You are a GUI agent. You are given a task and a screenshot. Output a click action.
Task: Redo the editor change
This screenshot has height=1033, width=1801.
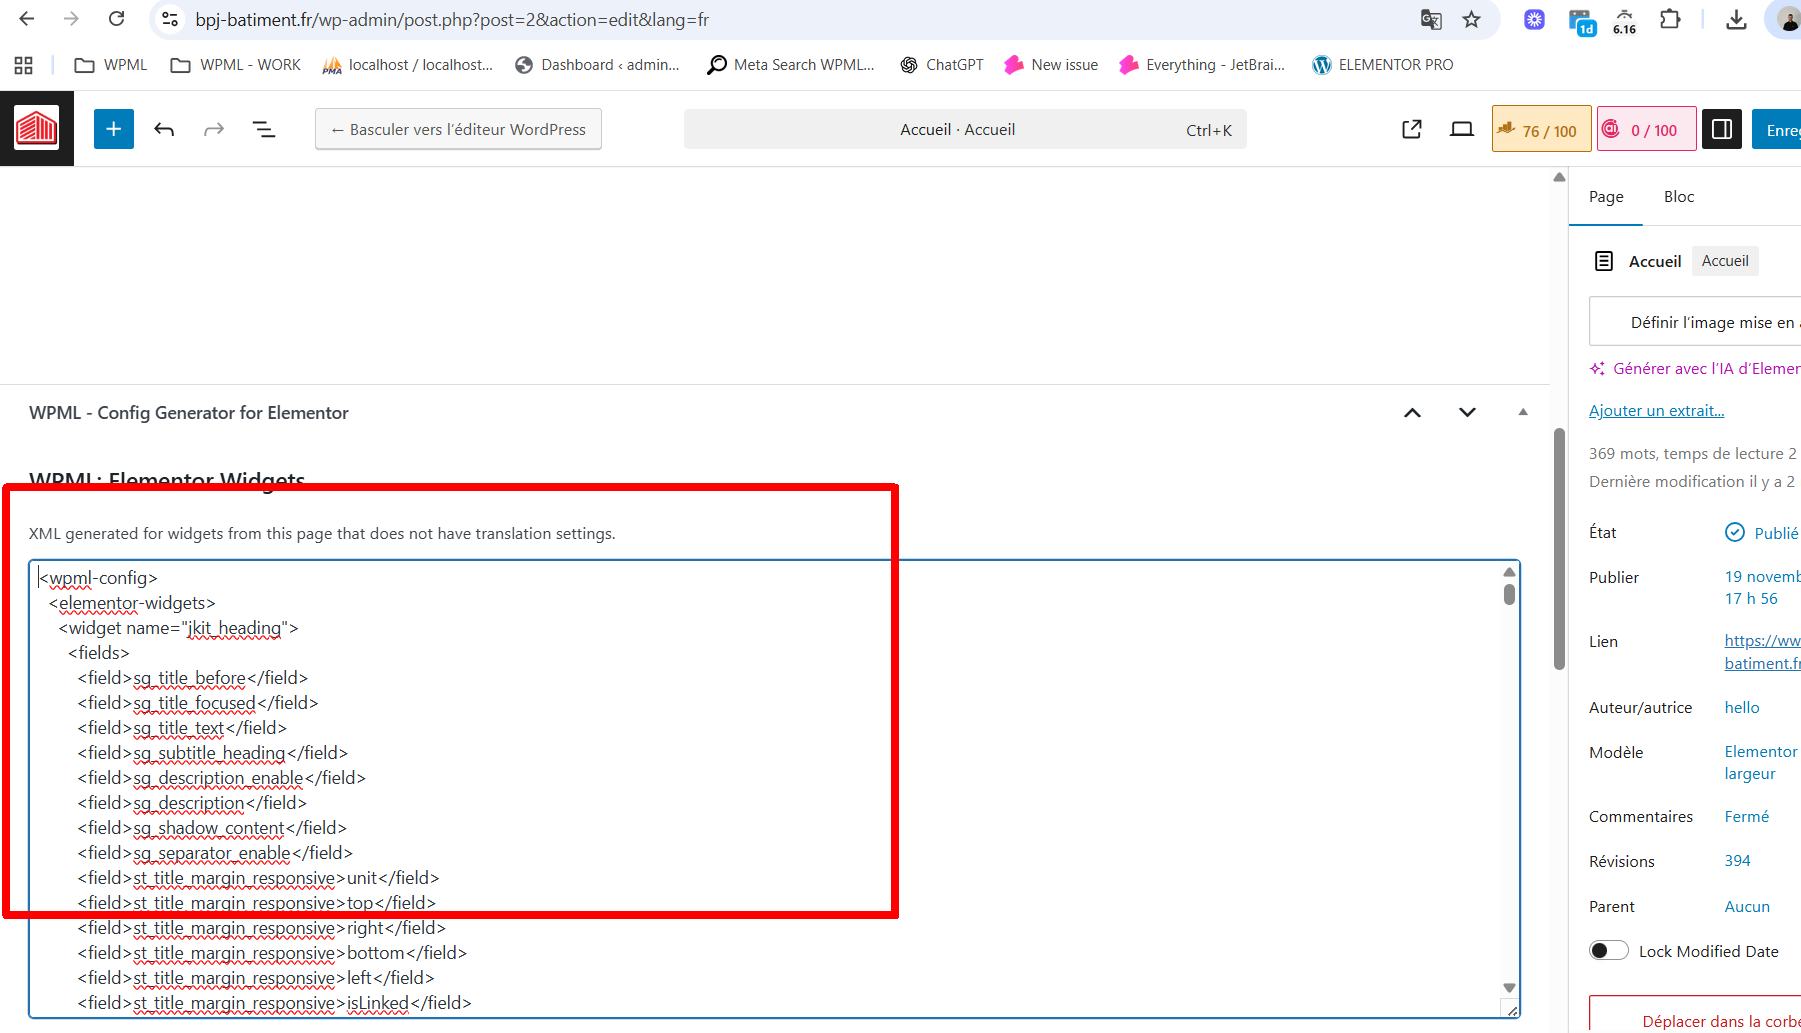(214, 129)
